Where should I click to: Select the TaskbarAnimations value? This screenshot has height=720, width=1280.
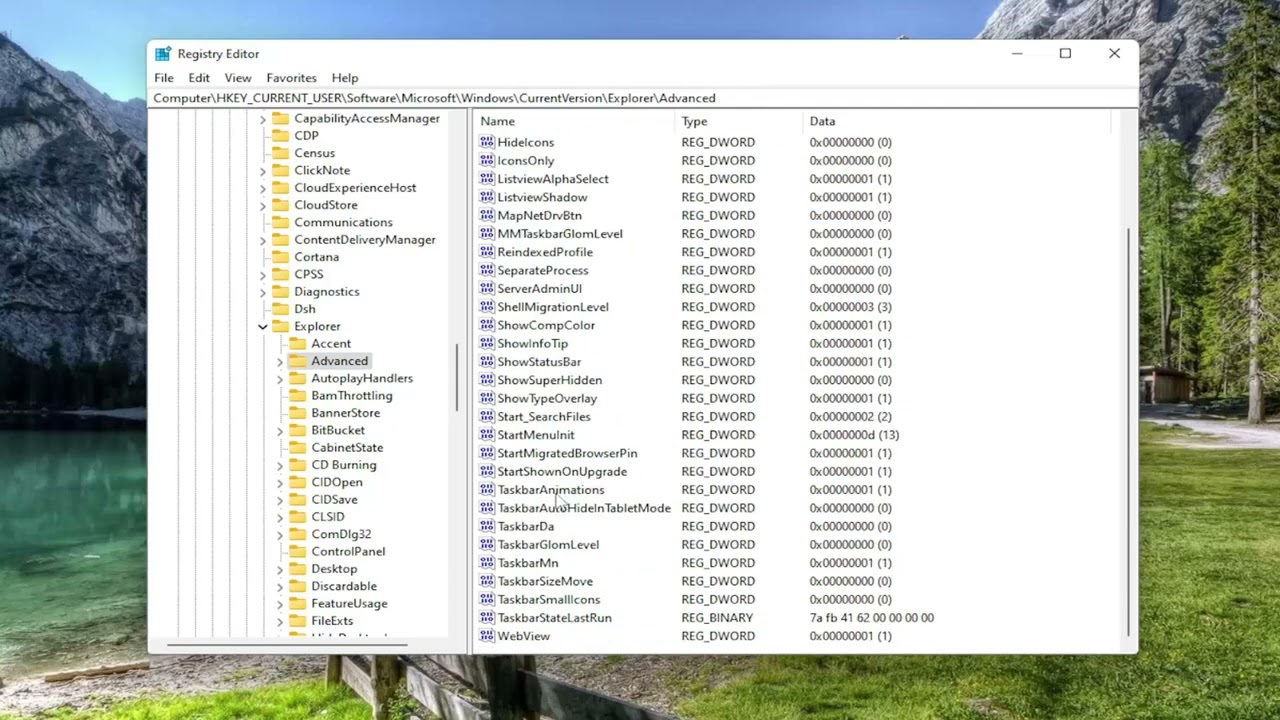click(x=550, y=490)
